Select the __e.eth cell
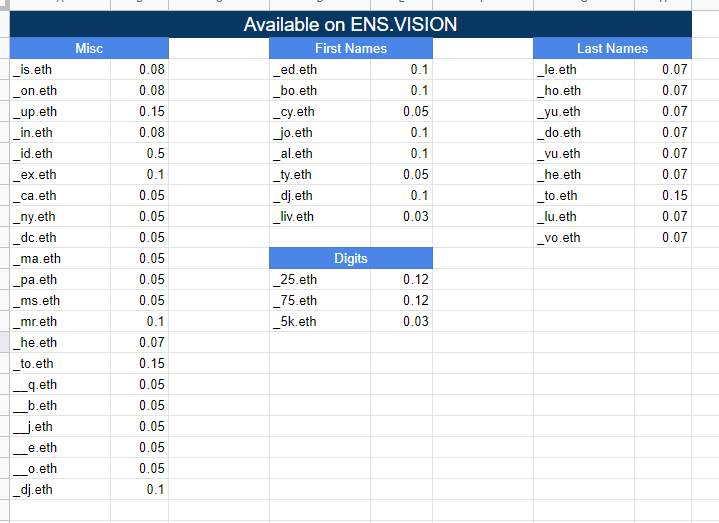Viewport: 719px width, 523px height. tap(60, 447)
